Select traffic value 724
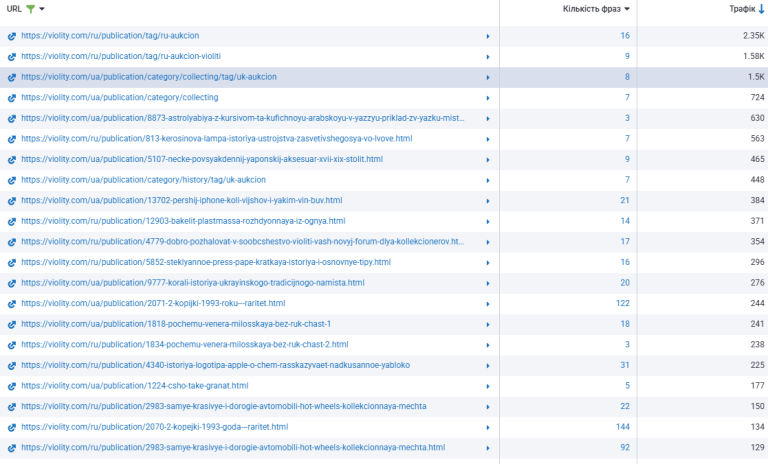The height and width of the screenshot is (464, 768). pos(757,97)
